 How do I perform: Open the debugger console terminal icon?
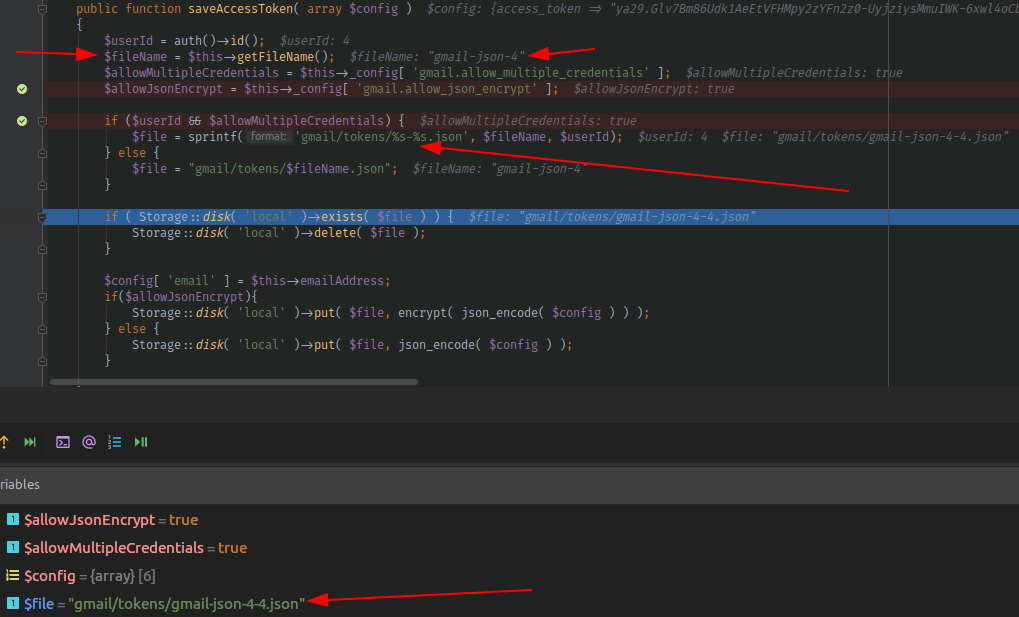tap(62, 441)
